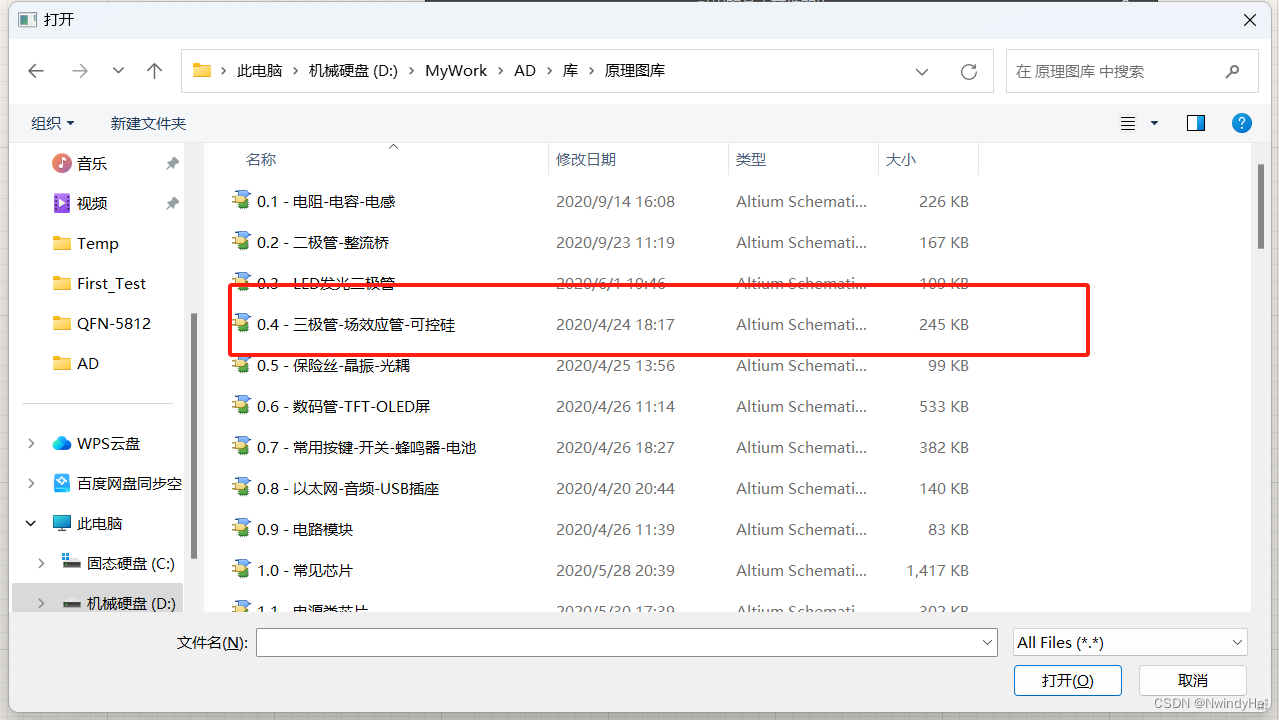This screenshot has width=1279, height=720.
Task: Click the refresh icon in address bar
Action: tap(967, 70)
